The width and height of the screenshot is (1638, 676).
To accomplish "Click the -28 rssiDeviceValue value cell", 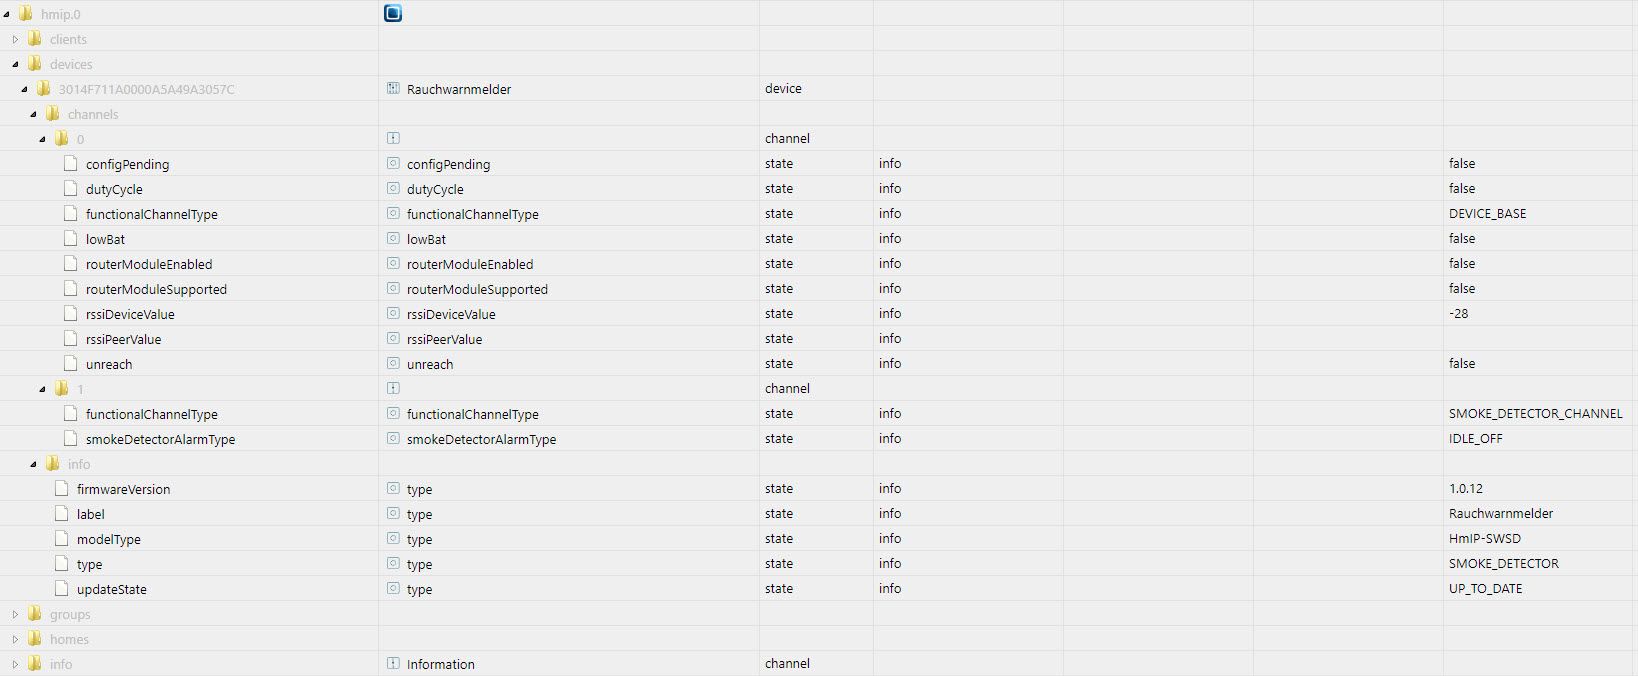I will (1458, 314).
